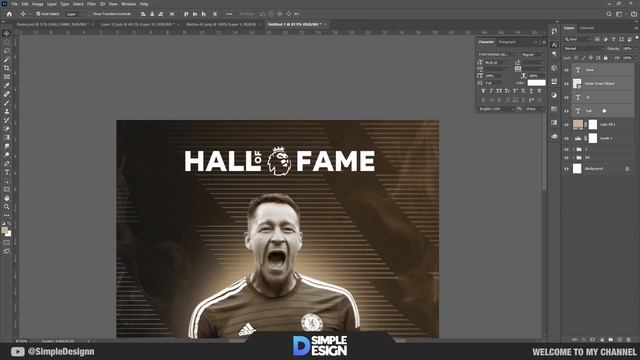Viewport: 640px width, 360px height.
Task: Open the Window menu
Action: point(128,4)
